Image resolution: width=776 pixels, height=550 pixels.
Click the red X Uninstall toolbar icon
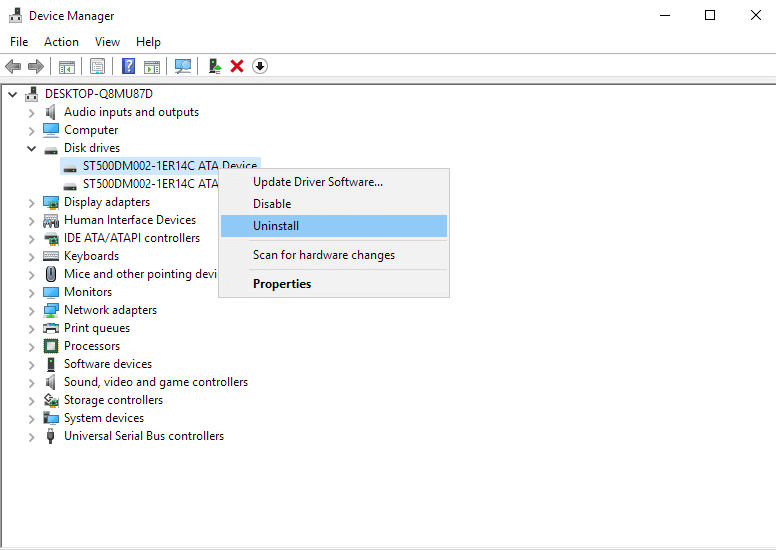point(237,66)
